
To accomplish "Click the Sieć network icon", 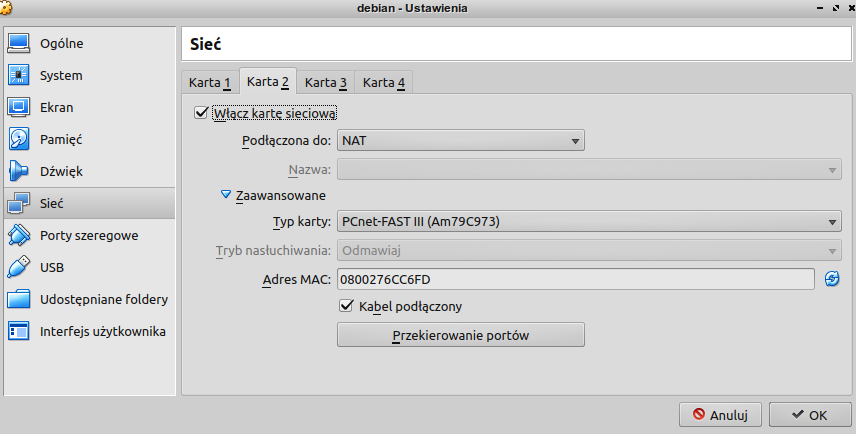I will click(19, 203).
